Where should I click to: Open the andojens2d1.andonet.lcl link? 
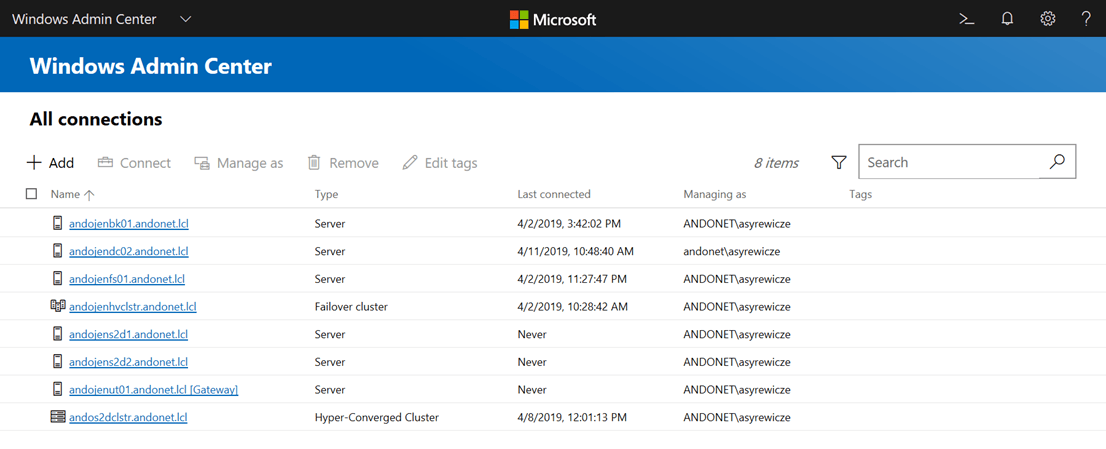coord(128,334)
